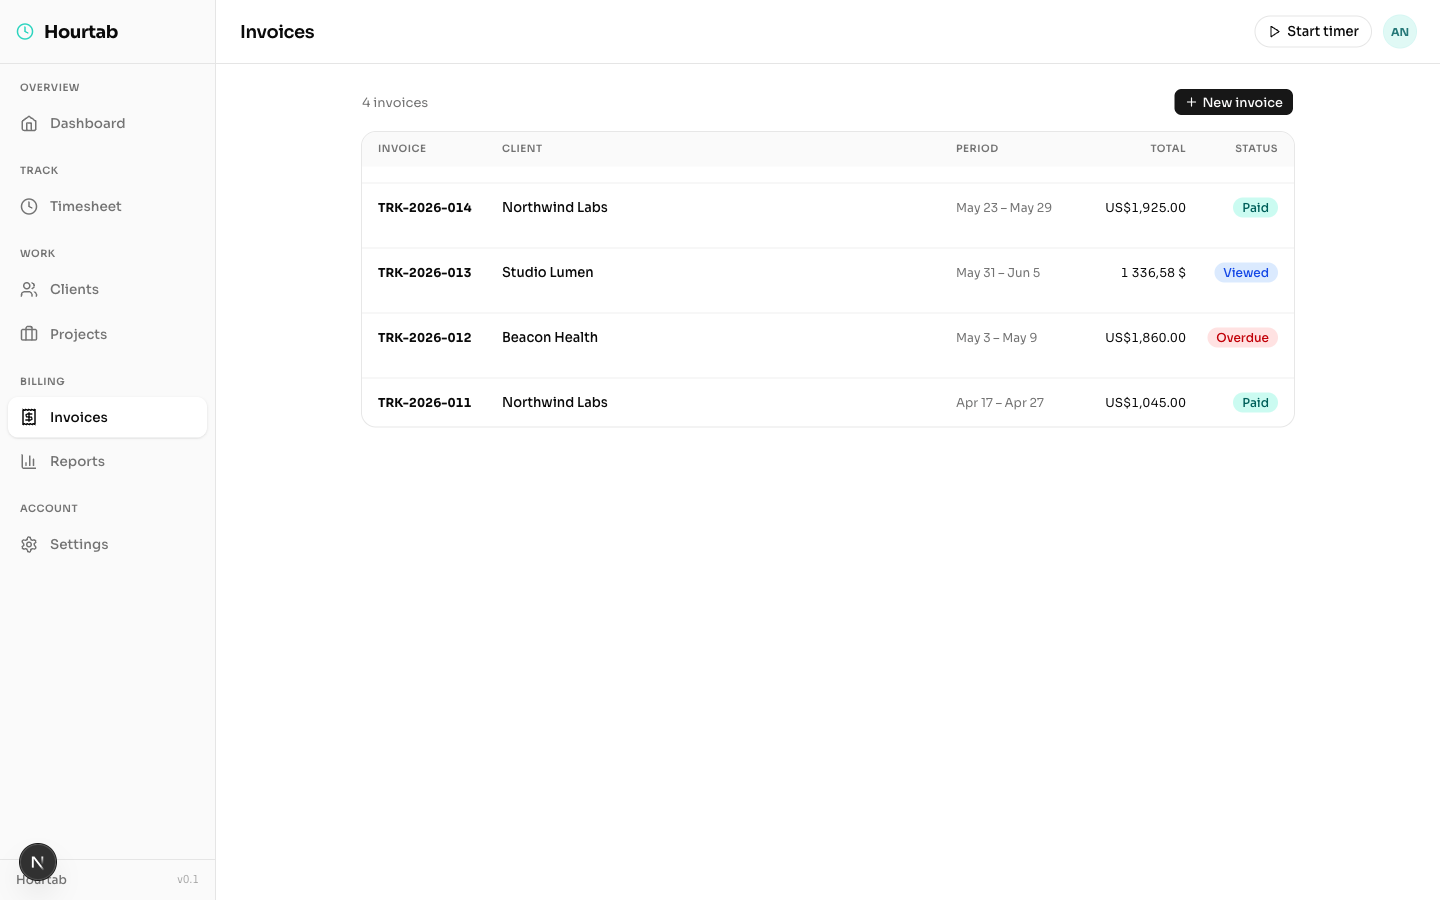The image size is (1440, 900).
Task: Open invoice TRK-2026-012
Action: click(x=424, y=338)
